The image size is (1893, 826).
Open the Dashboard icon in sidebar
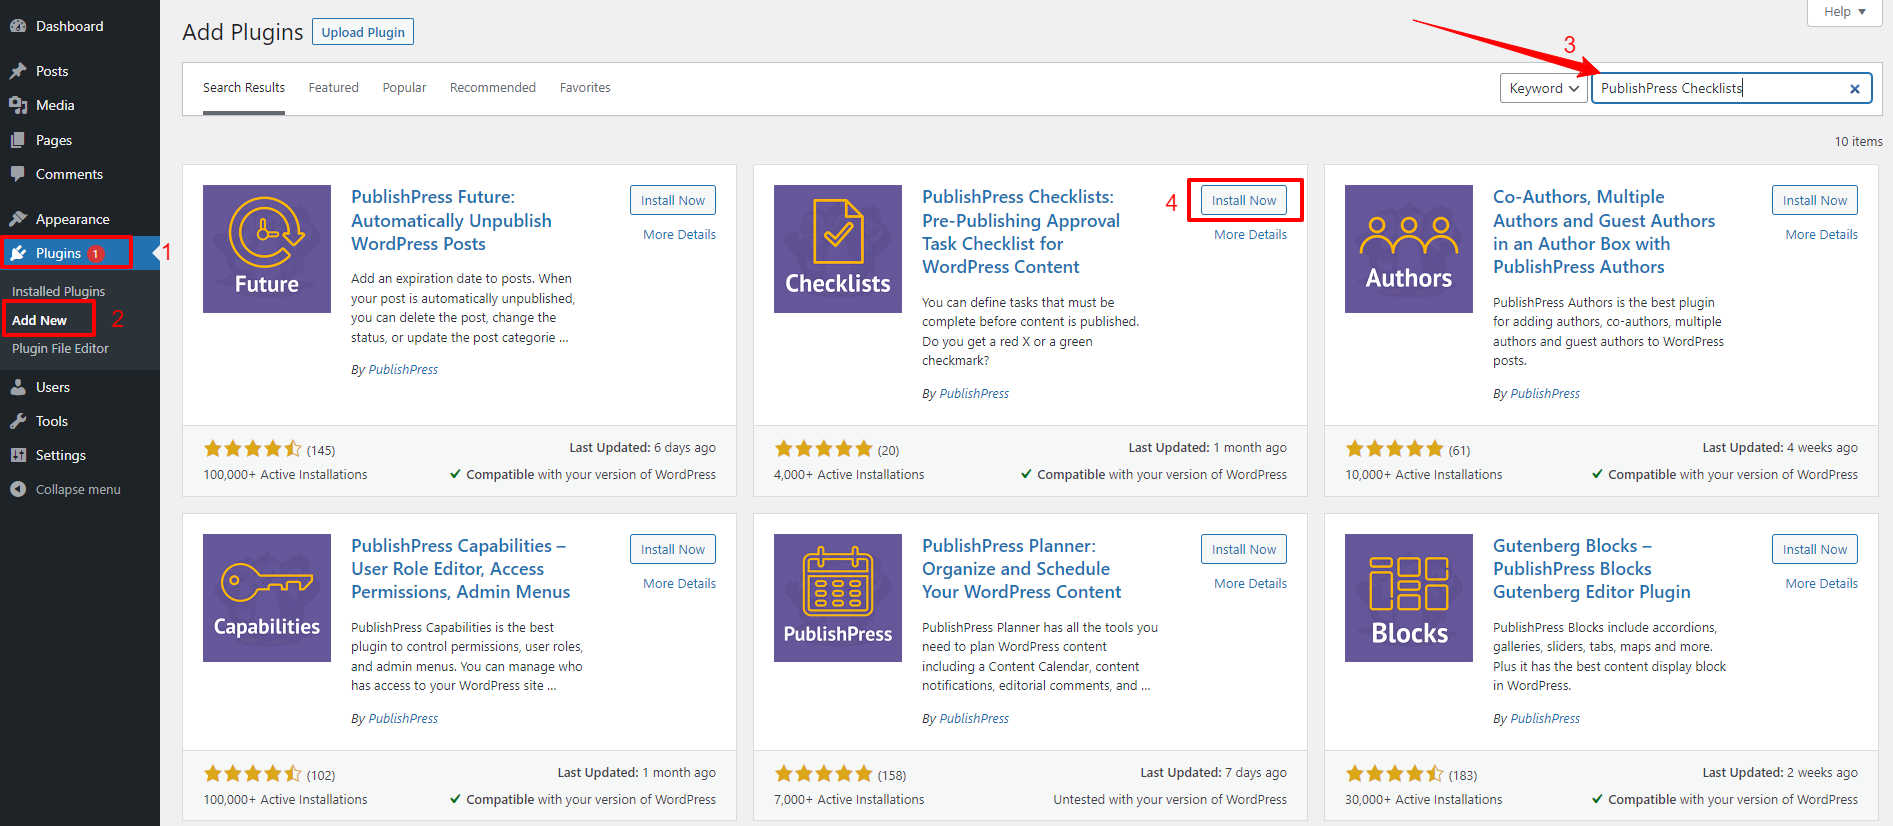tap(18, 26)
